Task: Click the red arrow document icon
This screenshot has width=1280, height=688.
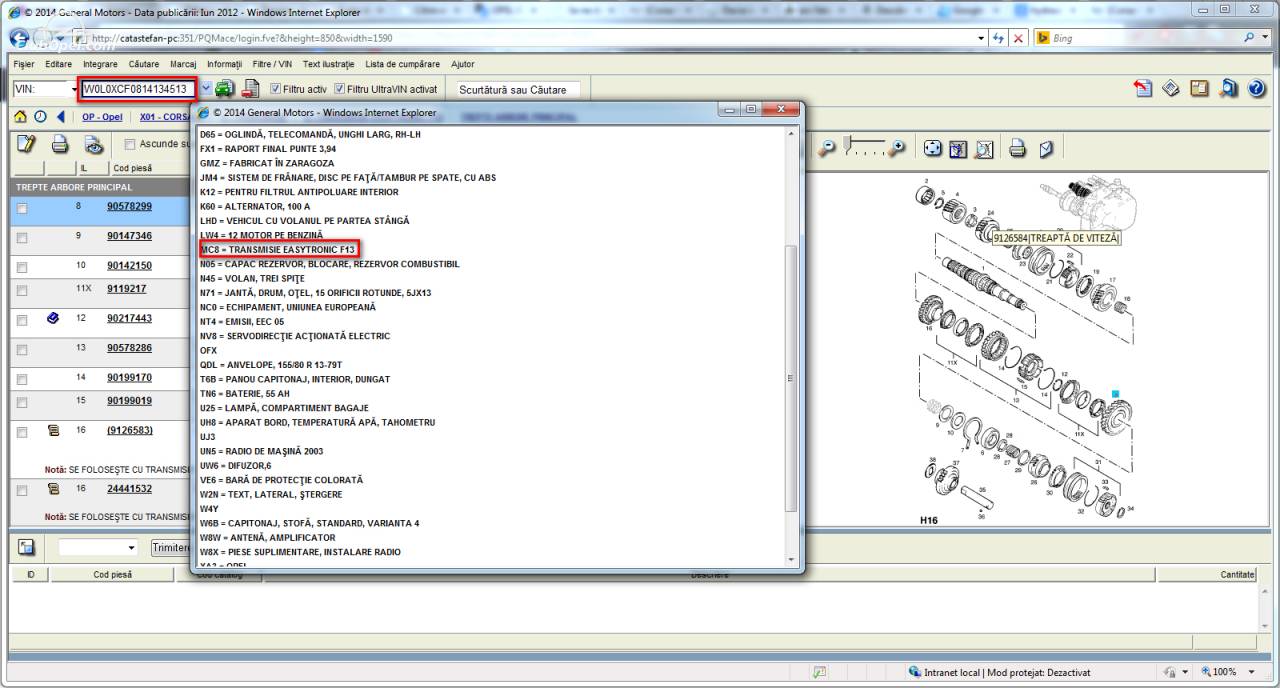Action: (1143, 89)
